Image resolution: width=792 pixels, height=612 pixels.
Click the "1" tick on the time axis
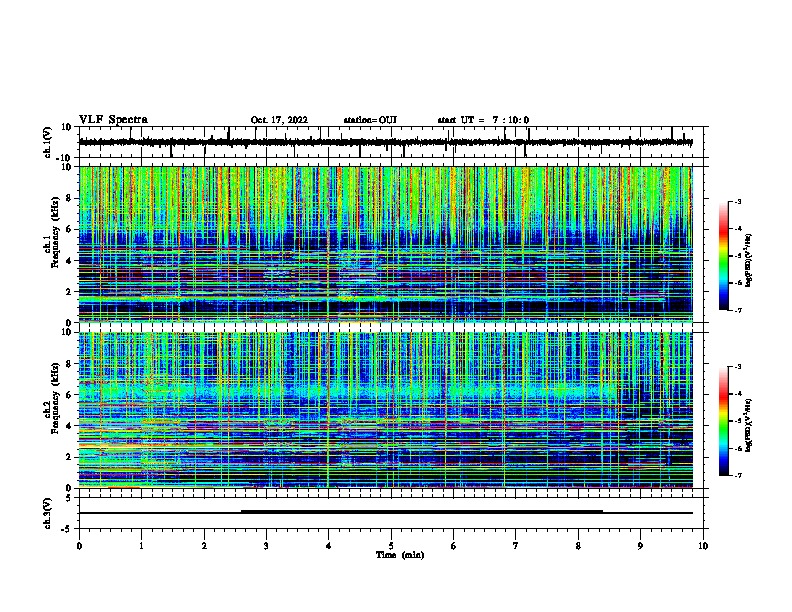[x=141, y=546]
